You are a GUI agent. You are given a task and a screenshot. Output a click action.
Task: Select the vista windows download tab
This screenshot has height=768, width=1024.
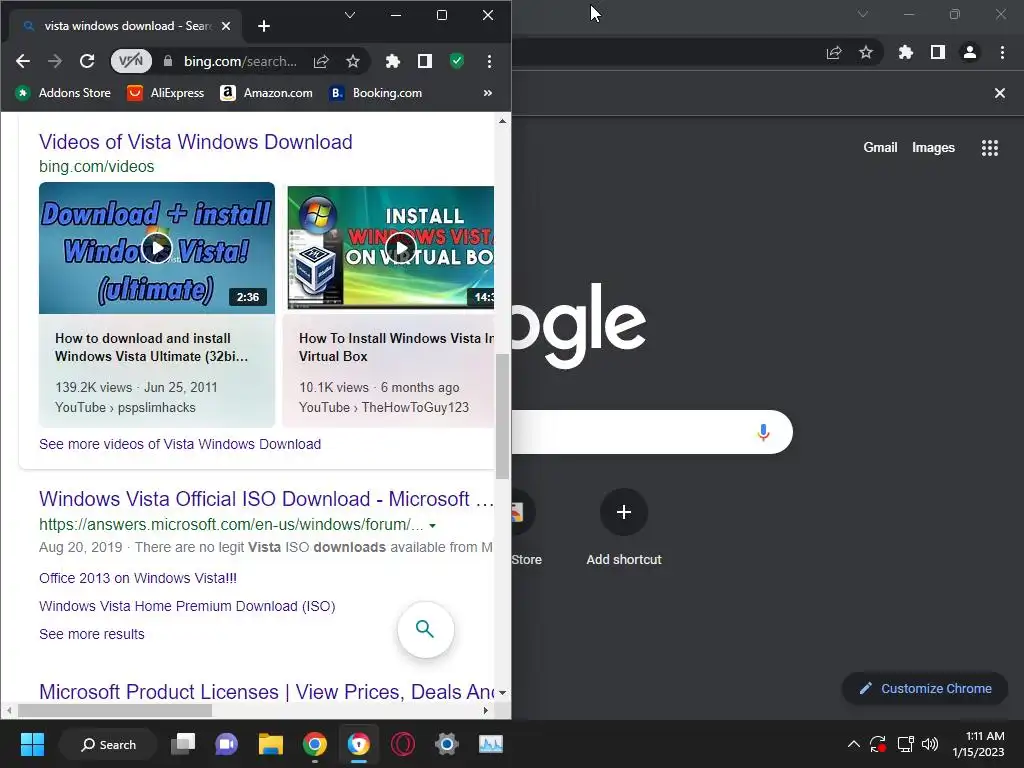point(124,26)
